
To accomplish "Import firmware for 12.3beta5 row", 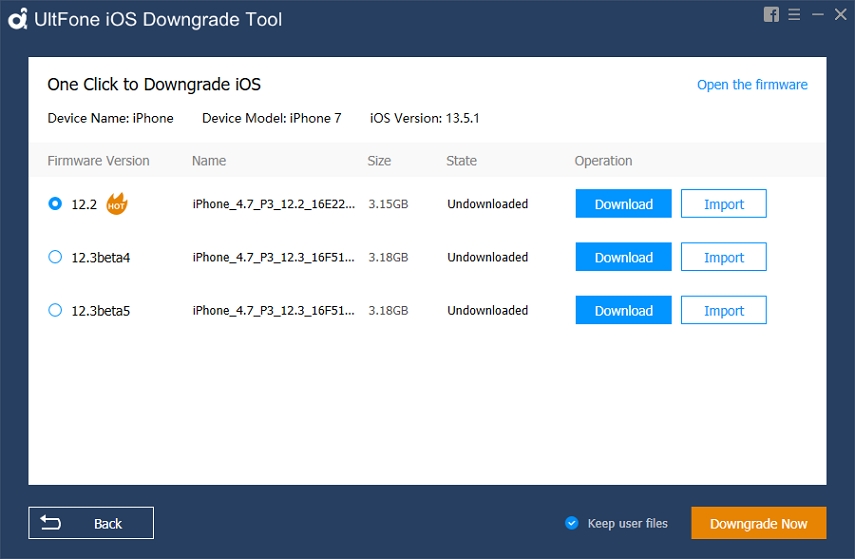I will [724, 310].
